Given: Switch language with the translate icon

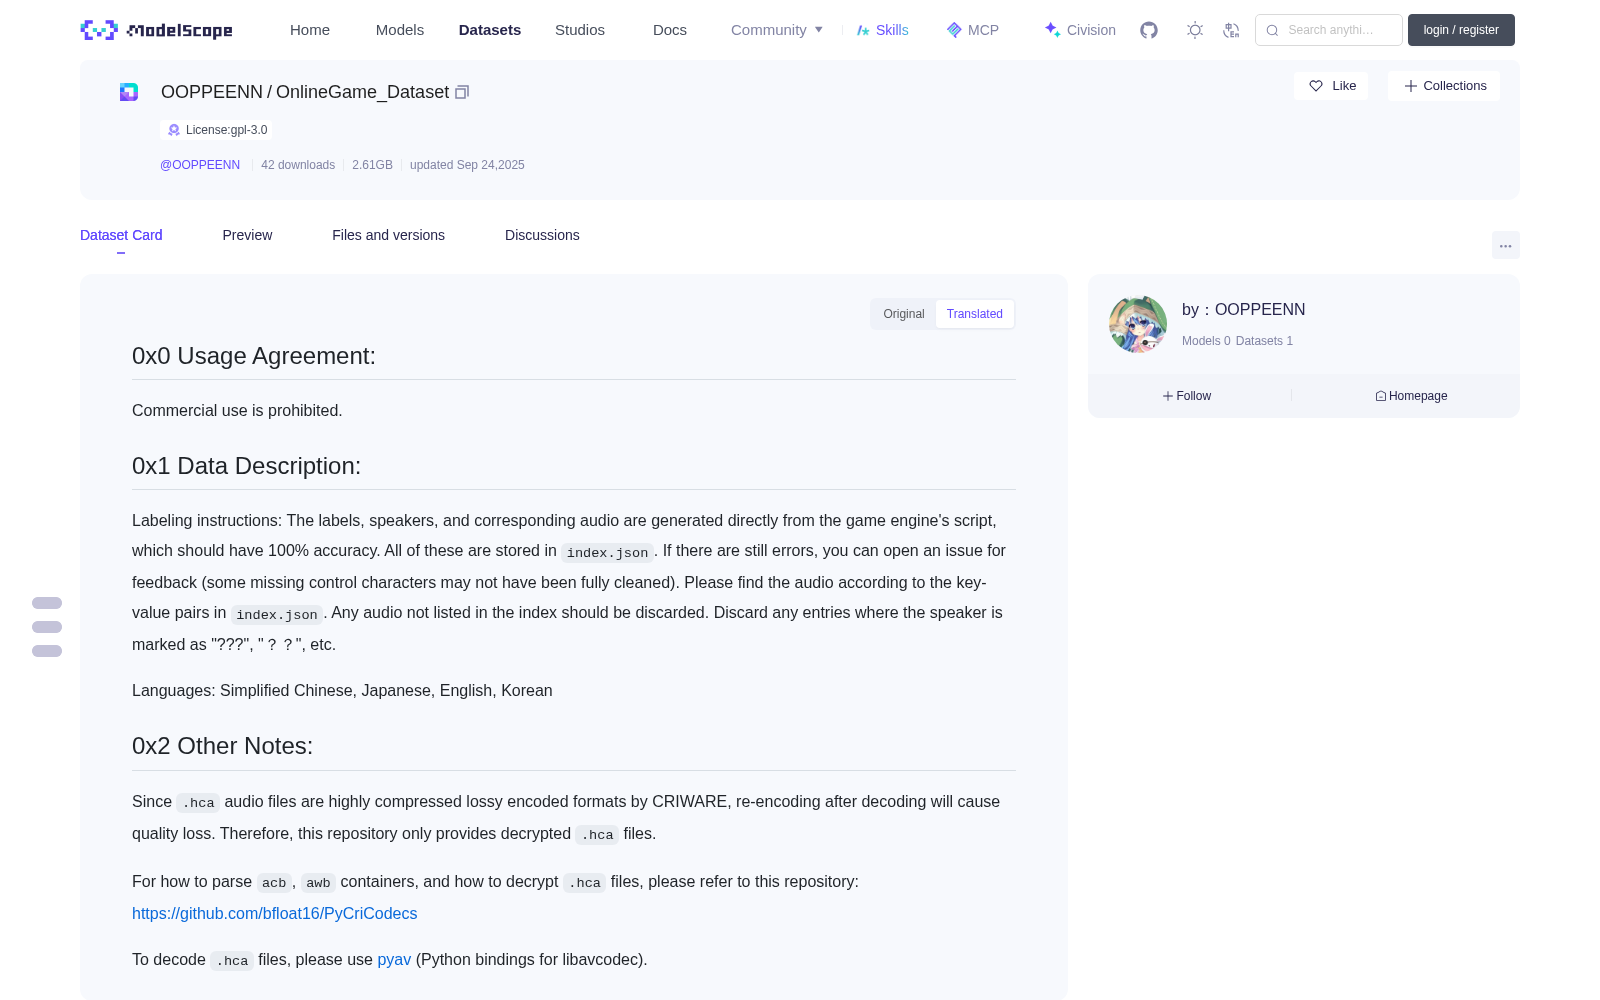Looking at the screenshot, I should [x=1232, y=30].
